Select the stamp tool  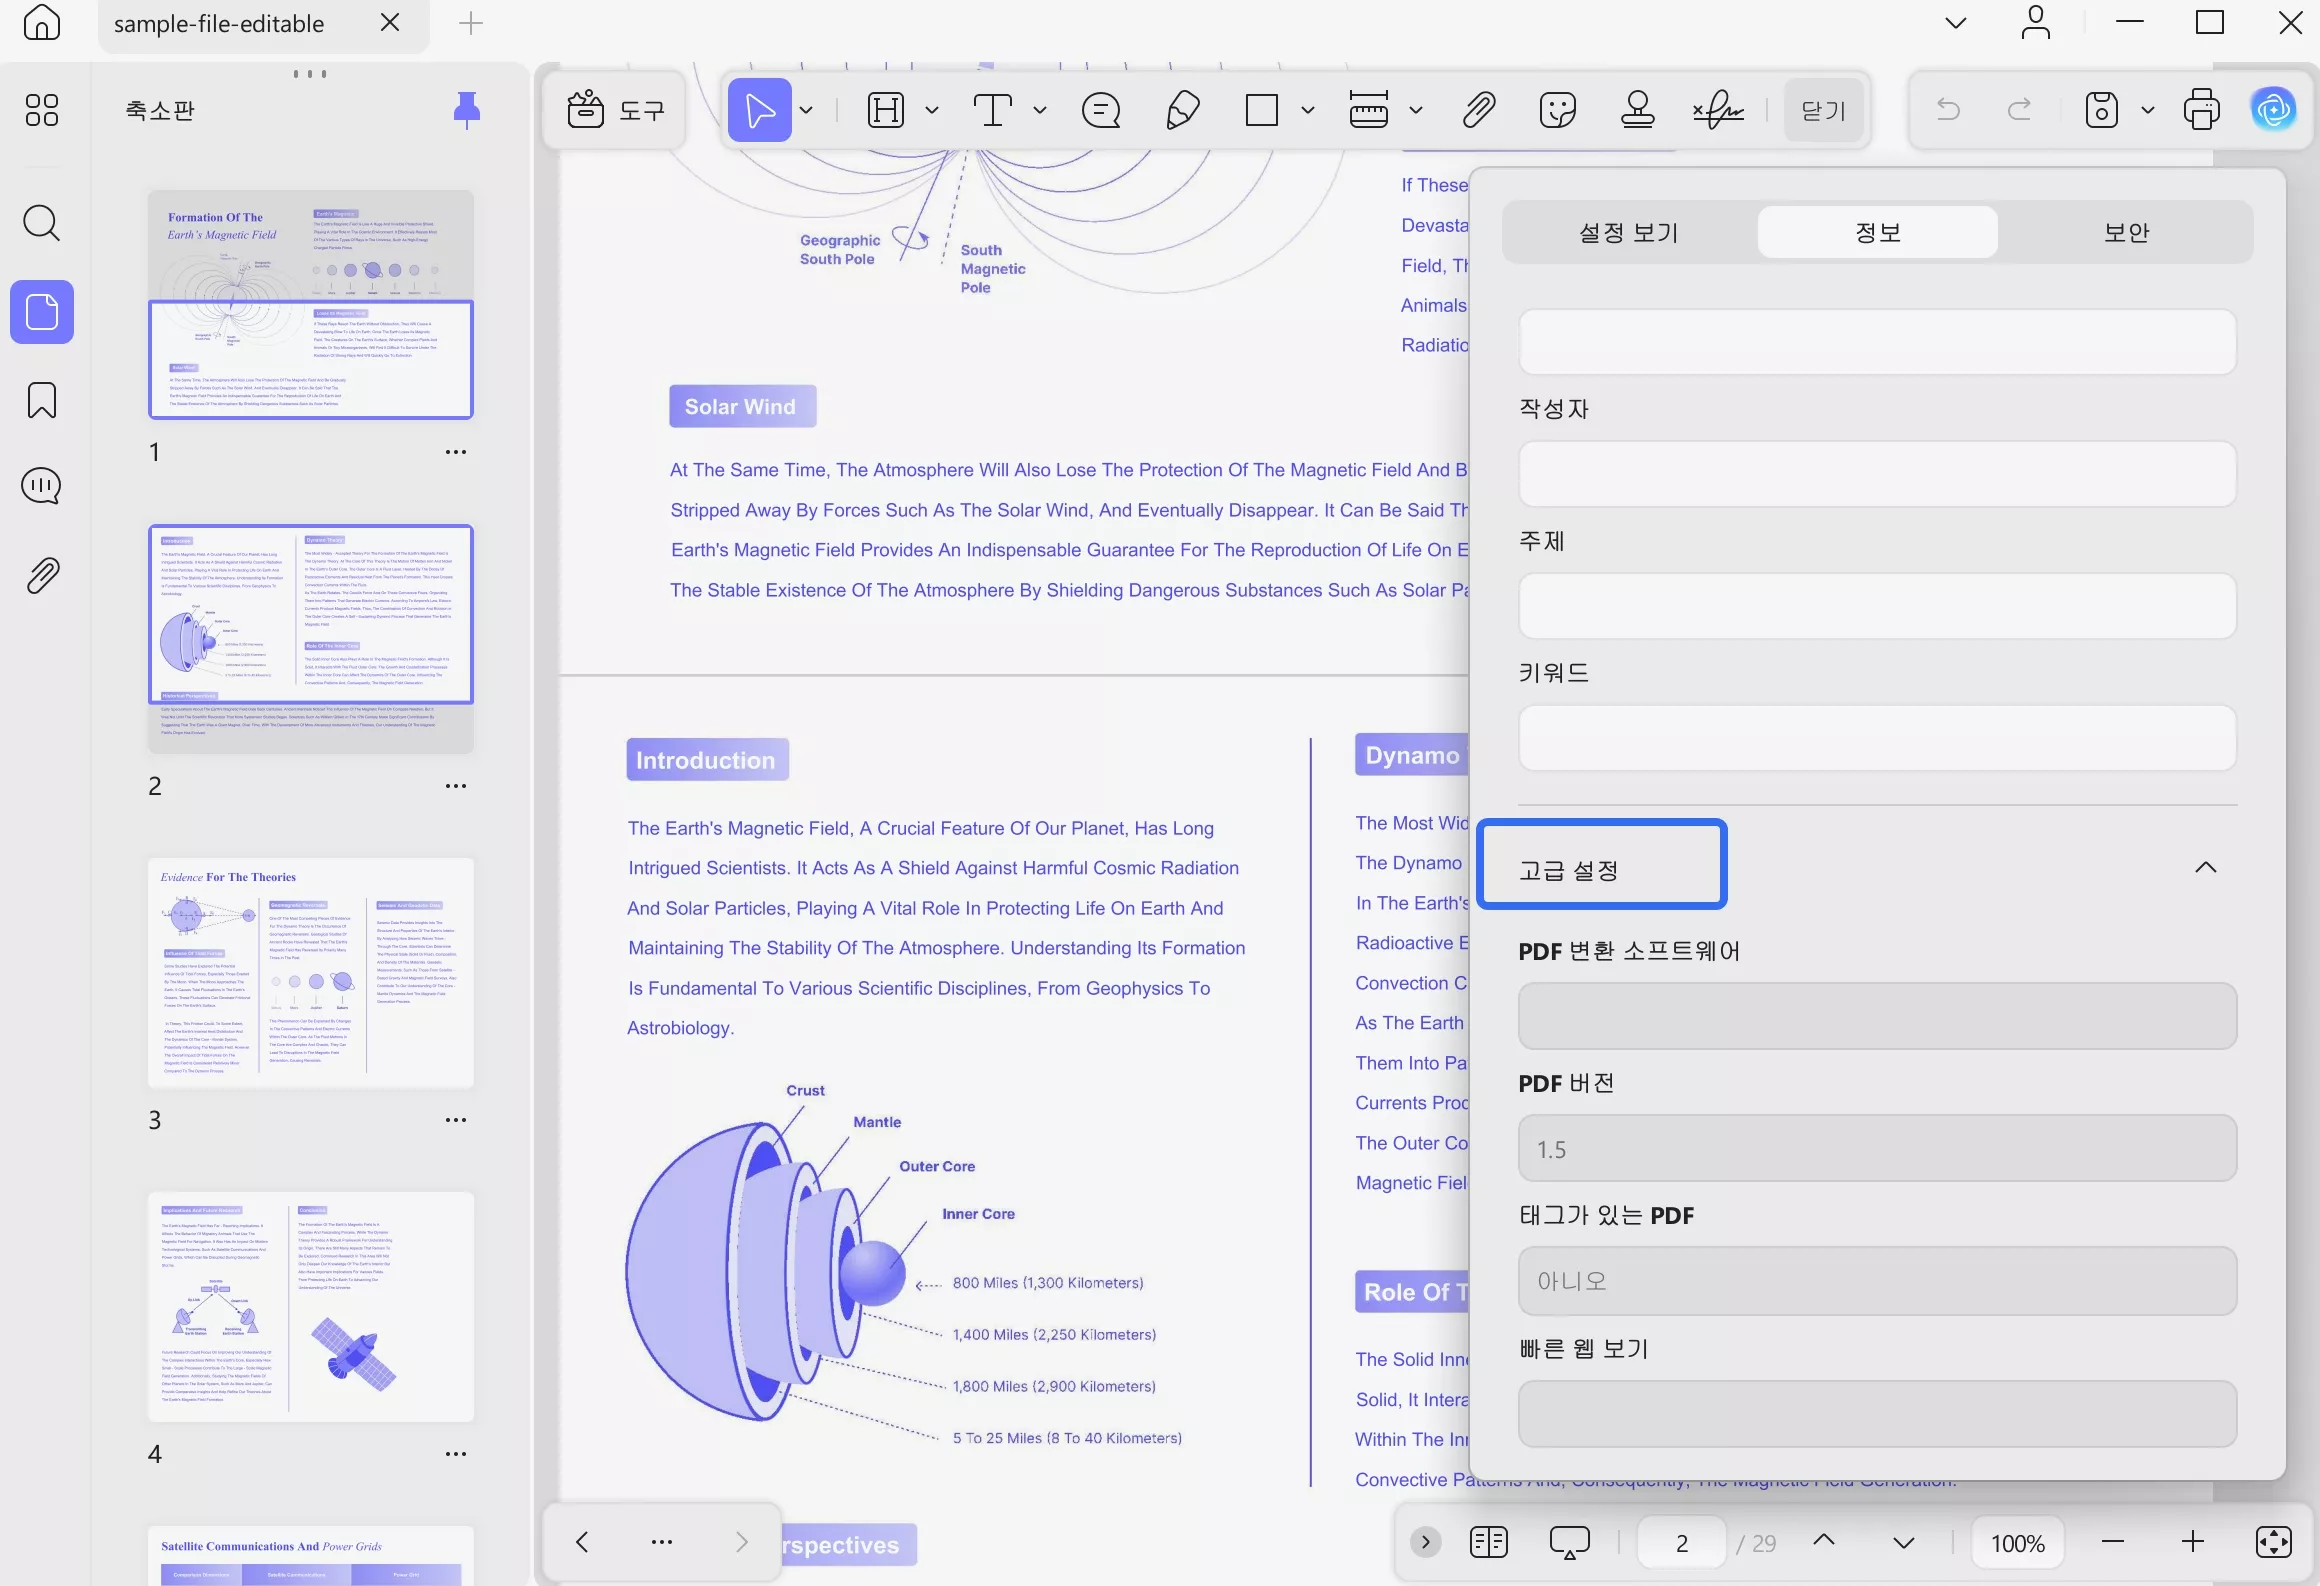click(x=1637, y=110)
